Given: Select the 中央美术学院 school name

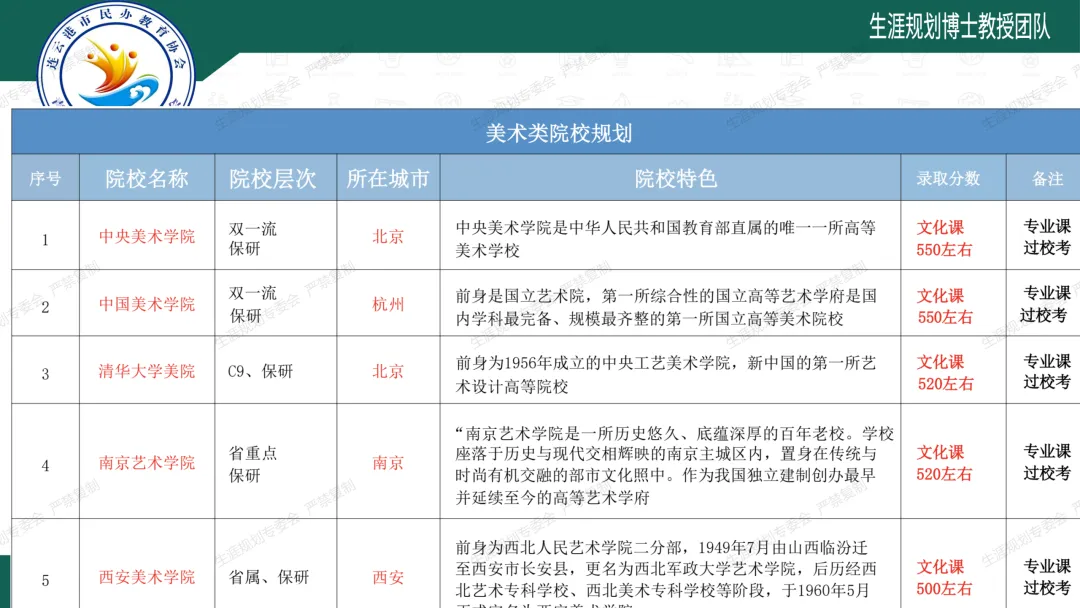Looking at the screenshot, I should click(147, 236).
